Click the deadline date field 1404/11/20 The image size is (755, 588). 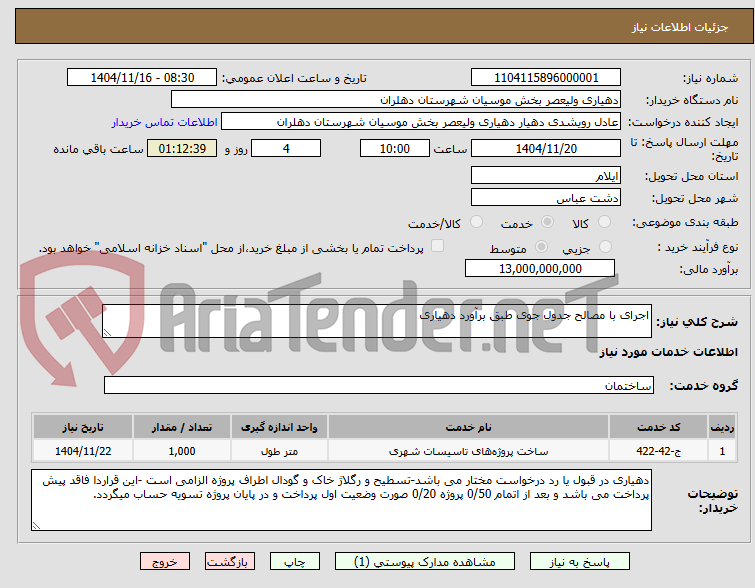[x=546, y=148]
